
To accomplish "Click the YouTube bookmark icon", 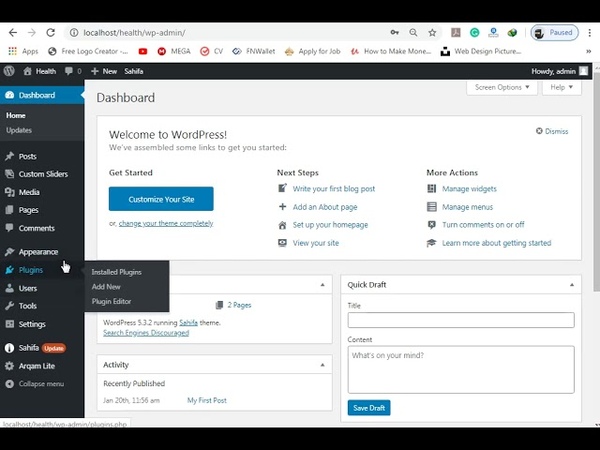I will click(143, 51).
